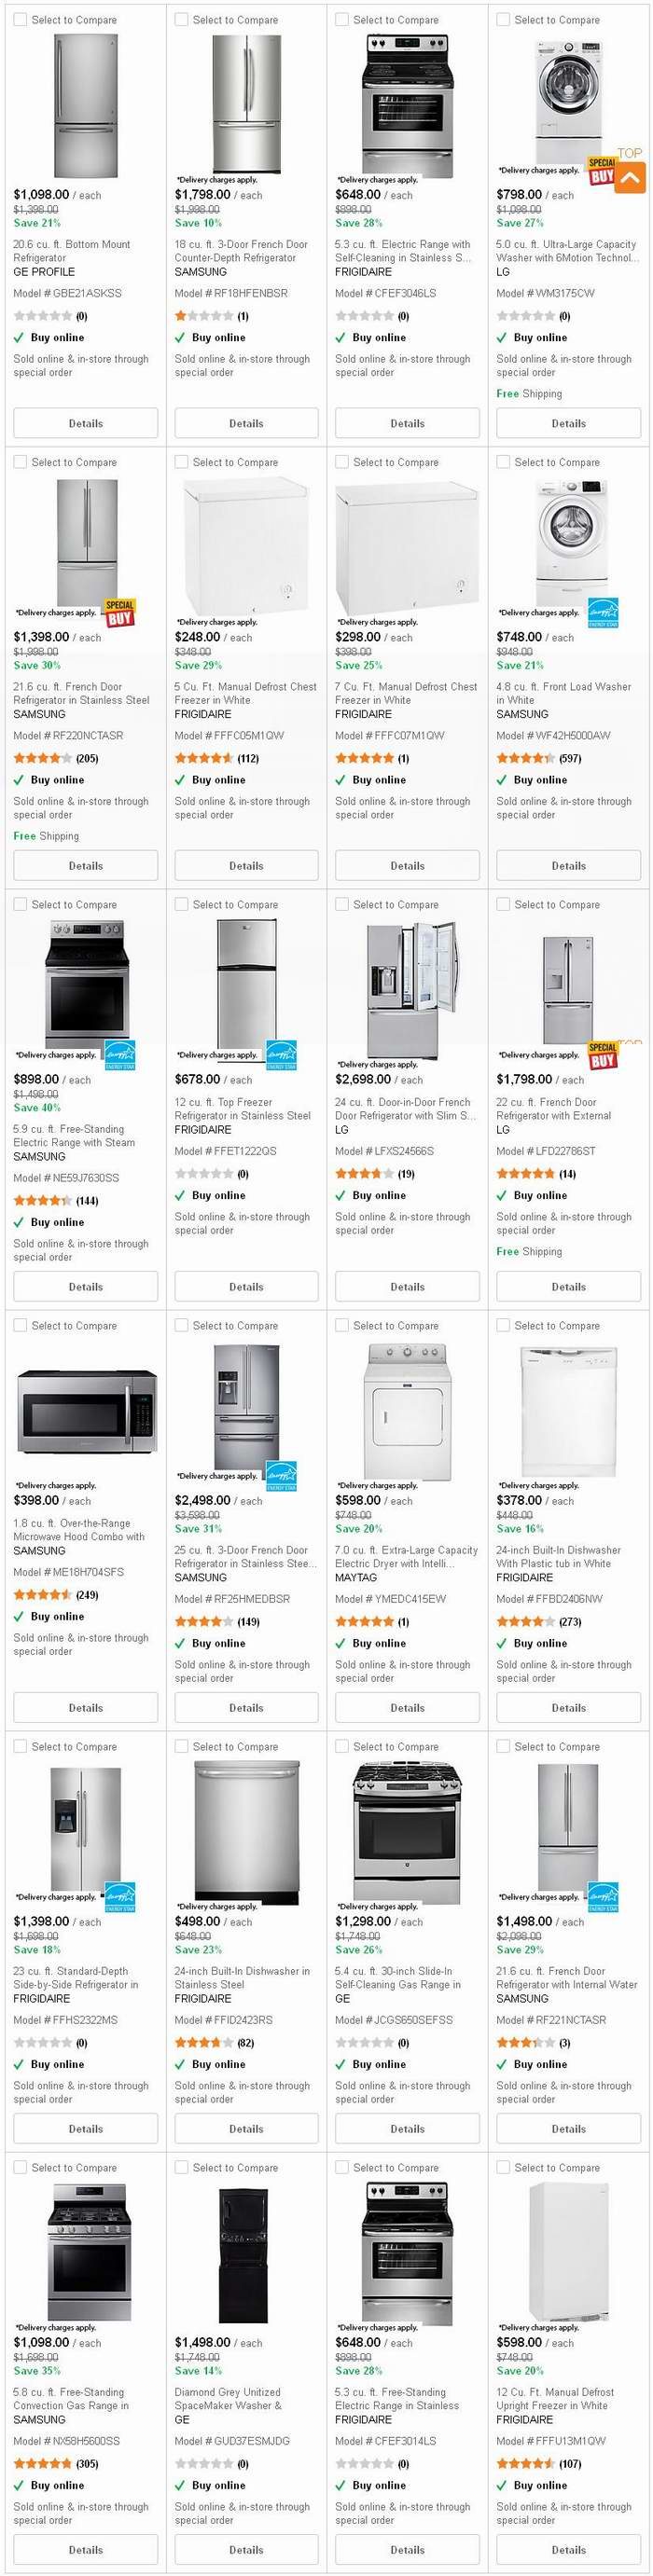Open Details for Frigidaire CFEF3046LS electric range
This screenshot has height=2576, width=653.
coord(407,423)
